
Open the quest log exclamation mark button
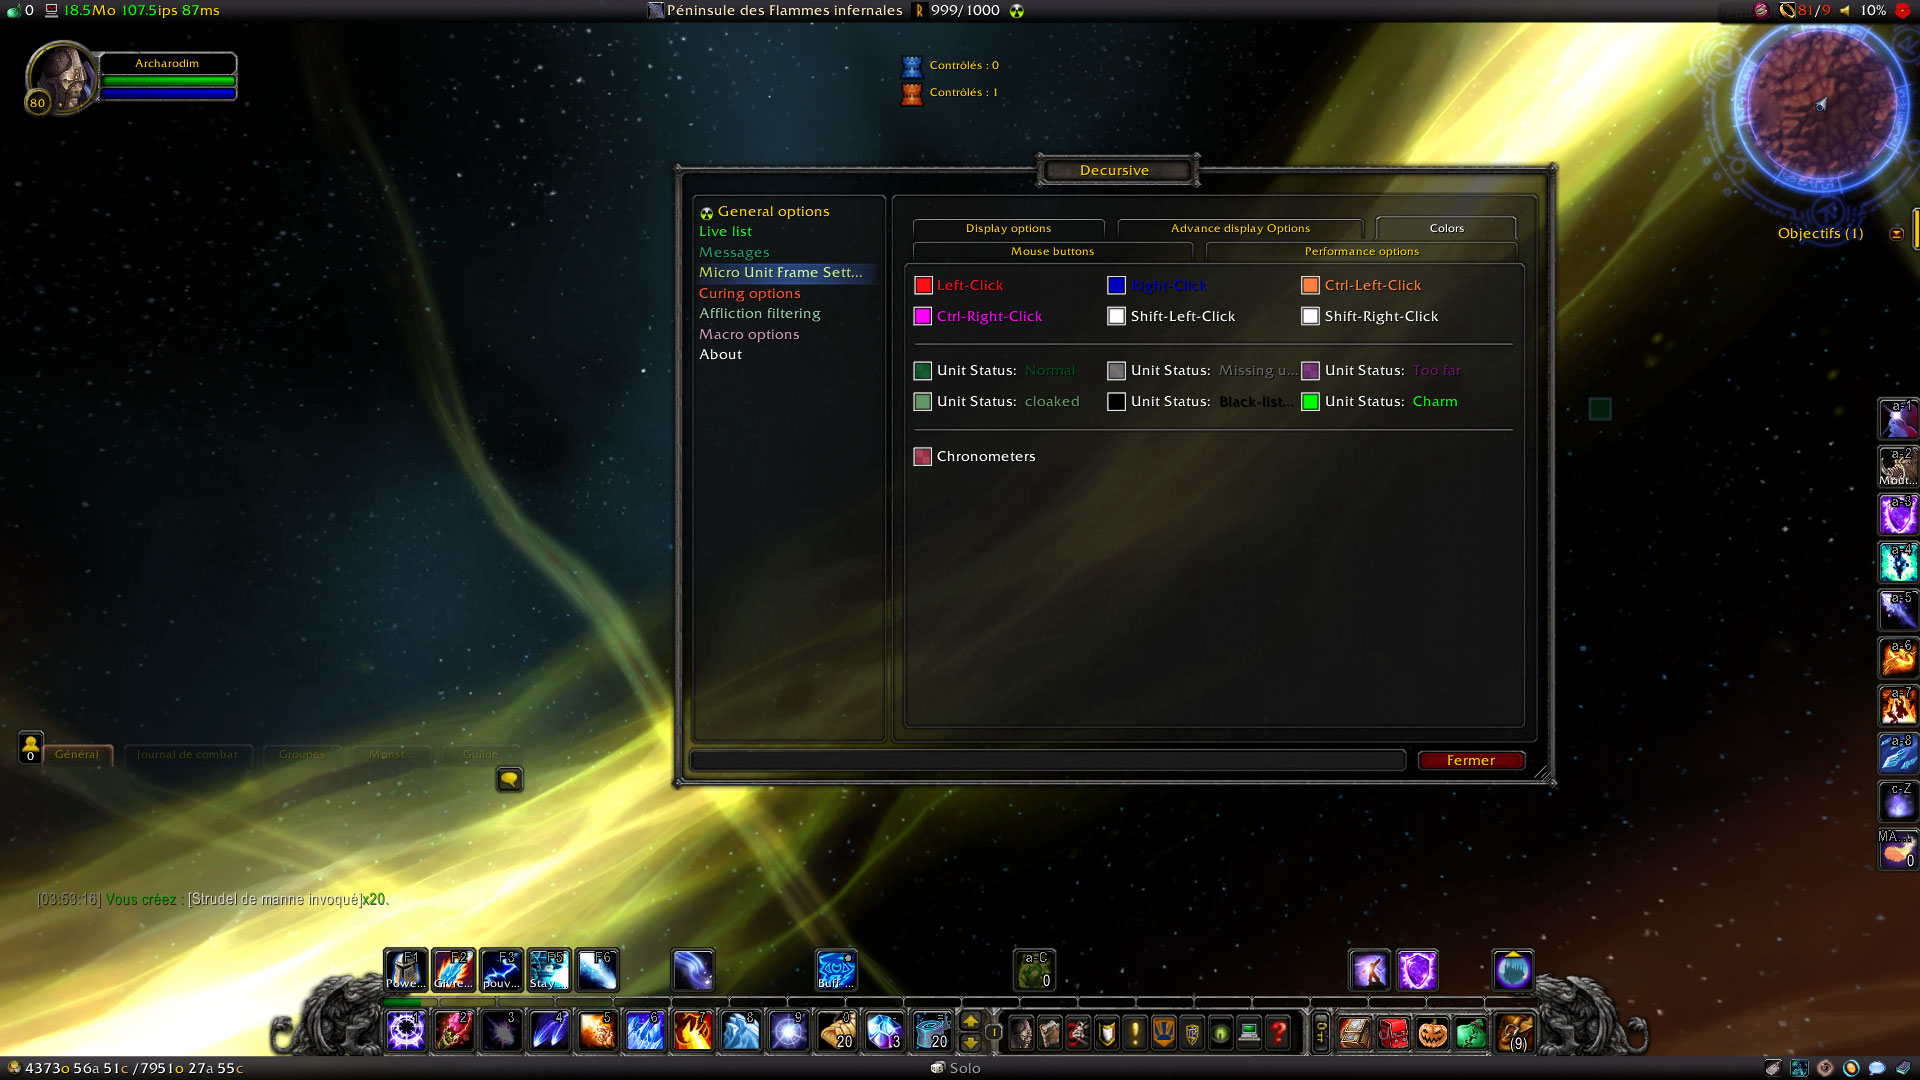click(x=1135, y=1032)
